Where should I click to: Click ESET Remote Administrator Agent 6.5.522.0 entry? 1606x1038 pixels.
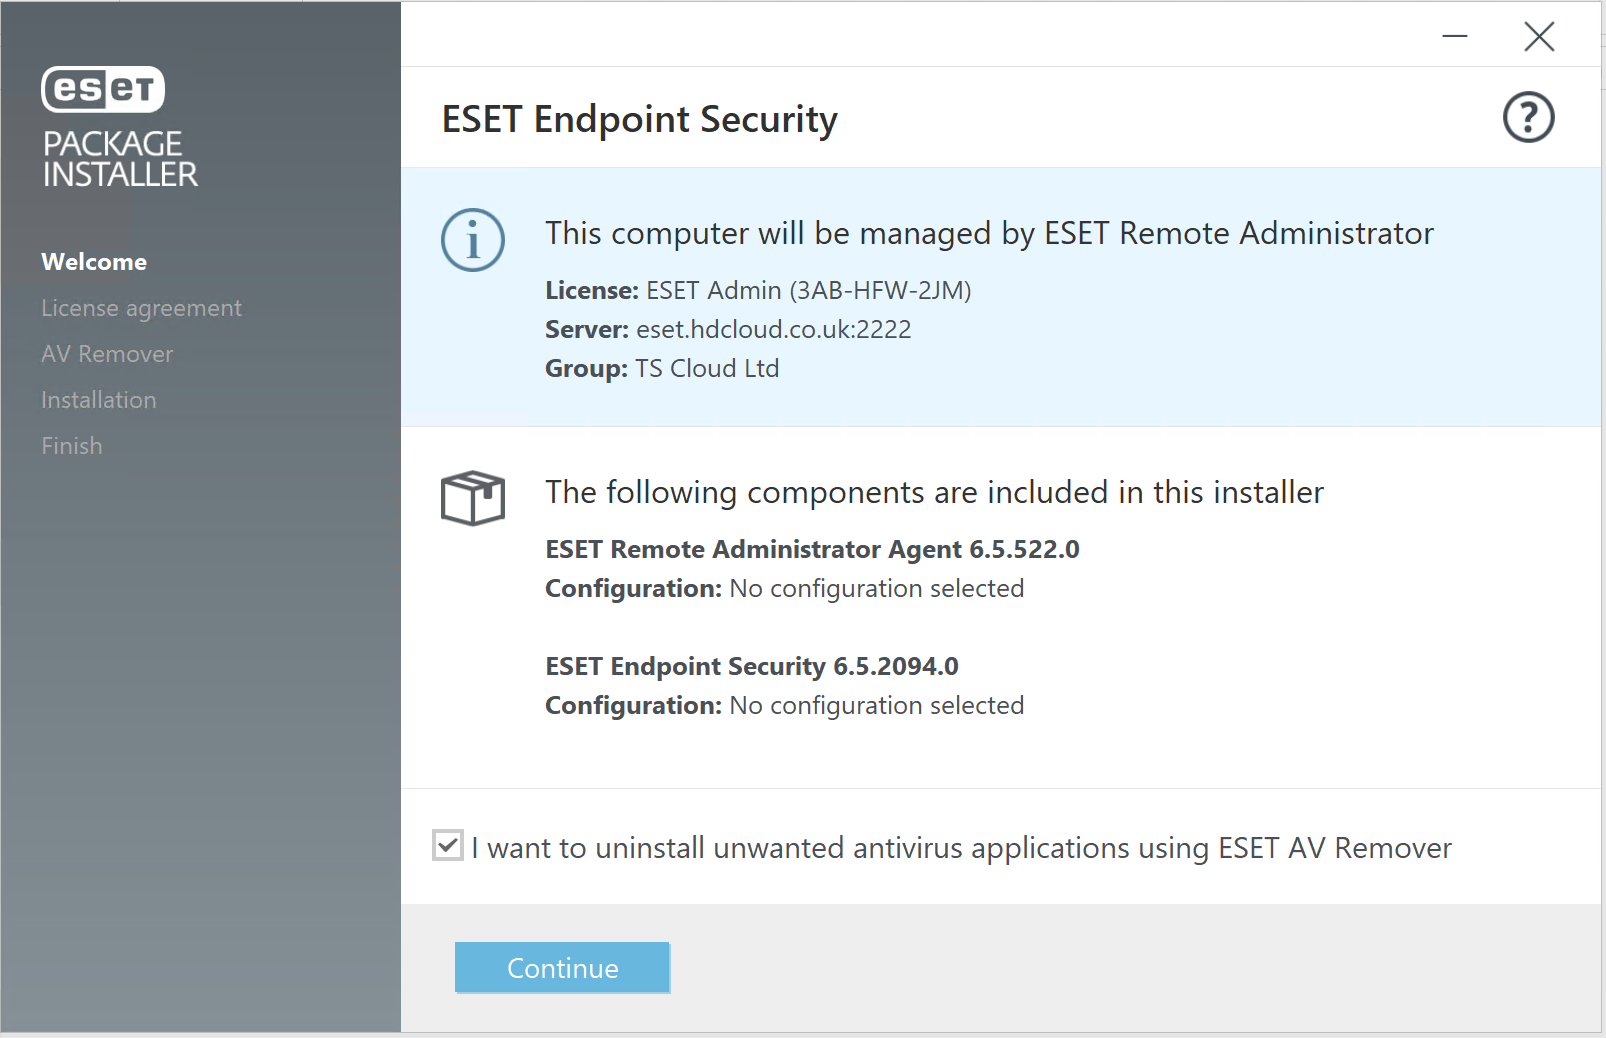click(x=812, y=550)
